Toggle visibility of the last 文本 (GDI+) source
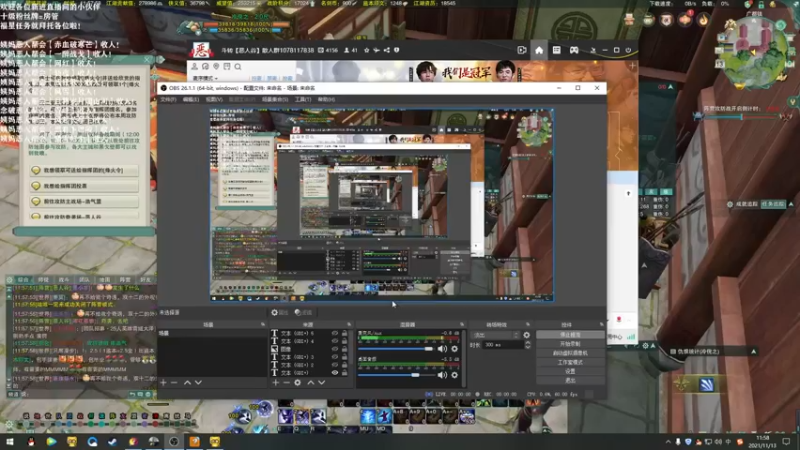 tap(335, 372)
